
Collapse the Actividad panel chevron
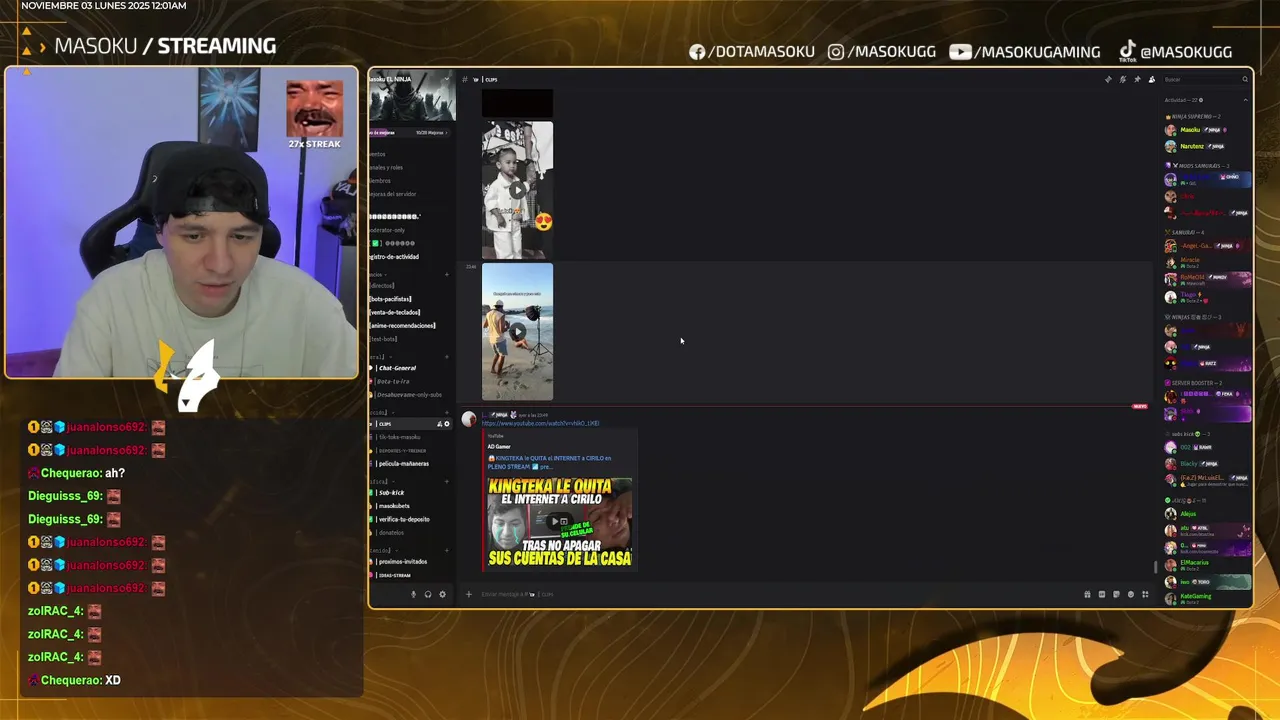click(1245, 100)
